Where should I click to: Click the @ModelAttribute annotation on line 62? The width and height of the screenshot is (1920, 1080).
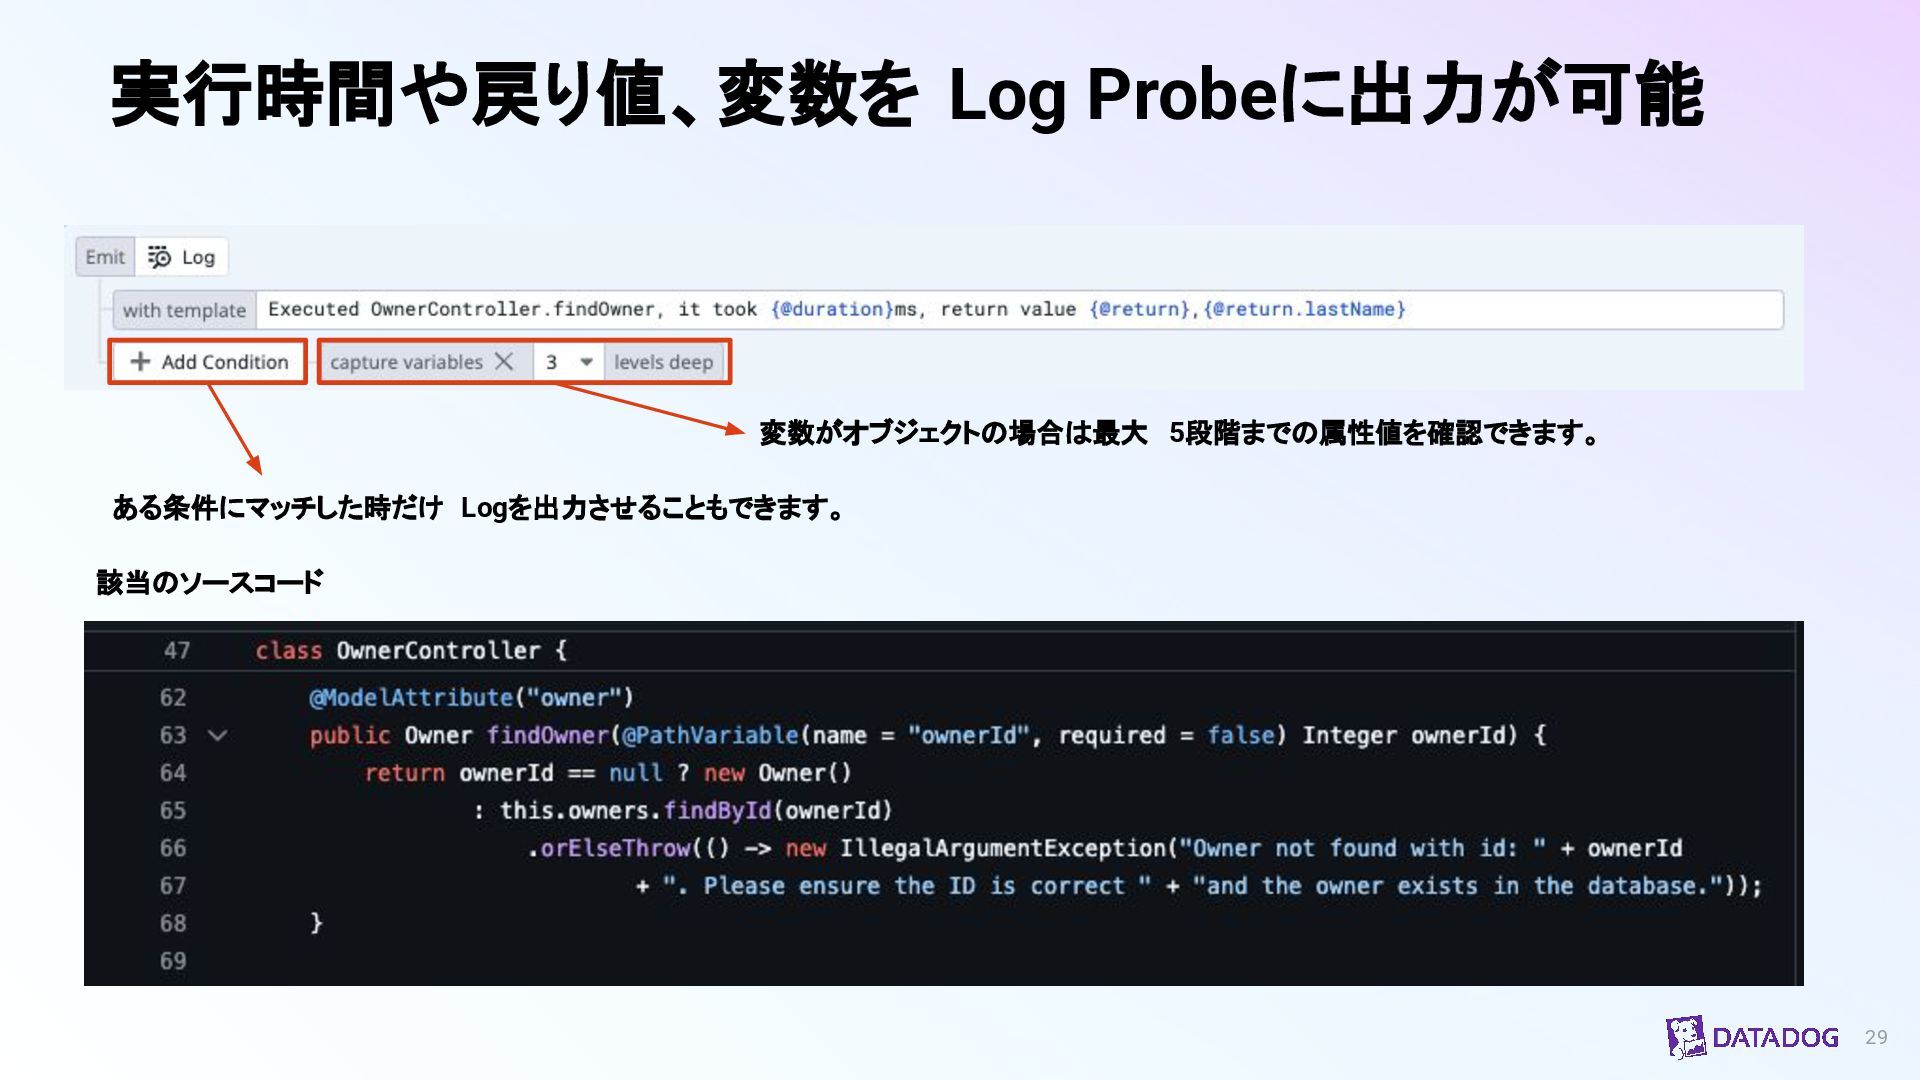[x=410, y=698]
